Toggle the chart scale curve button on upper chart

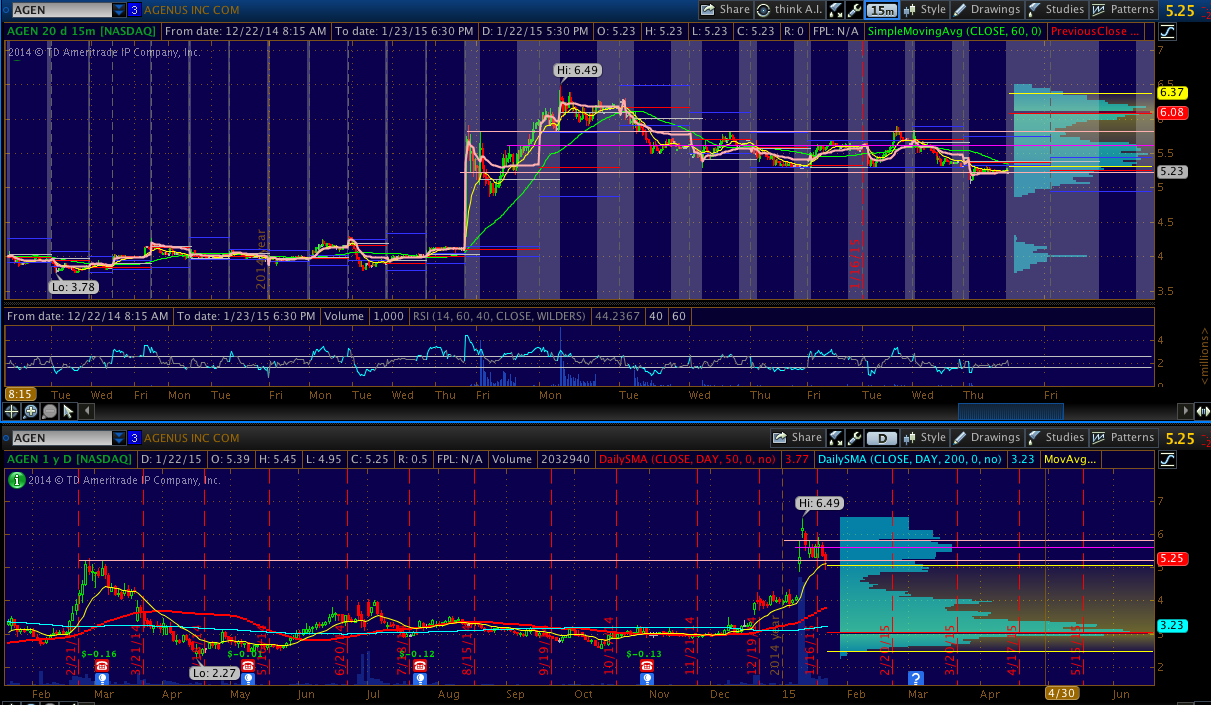coord(1167,31)
